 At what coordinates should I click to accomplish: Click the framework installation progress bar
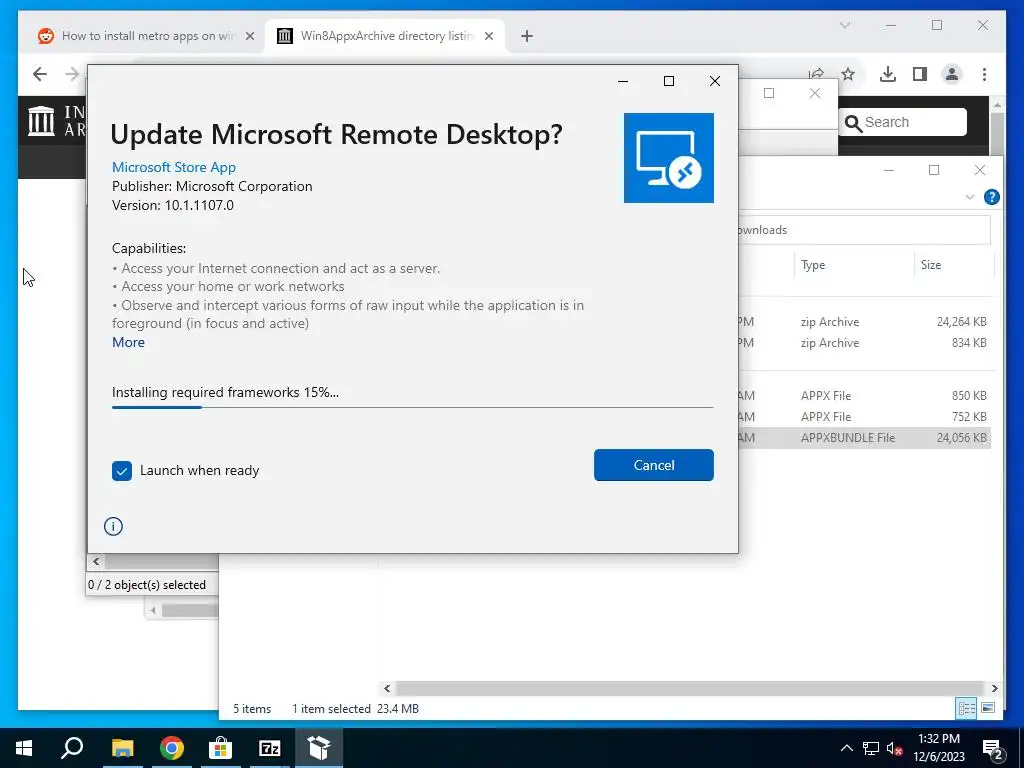coord(412,407)
